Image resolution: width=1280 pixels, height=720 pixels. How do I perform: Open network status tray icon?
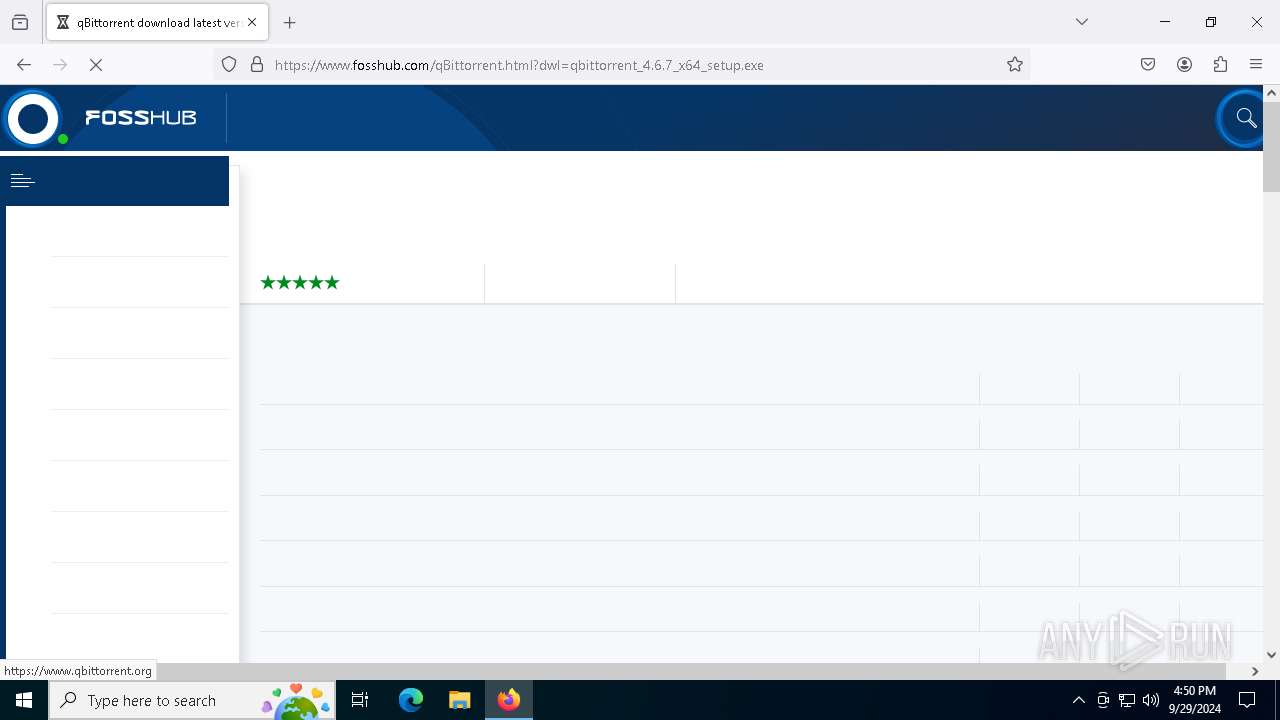(1127, 700)
